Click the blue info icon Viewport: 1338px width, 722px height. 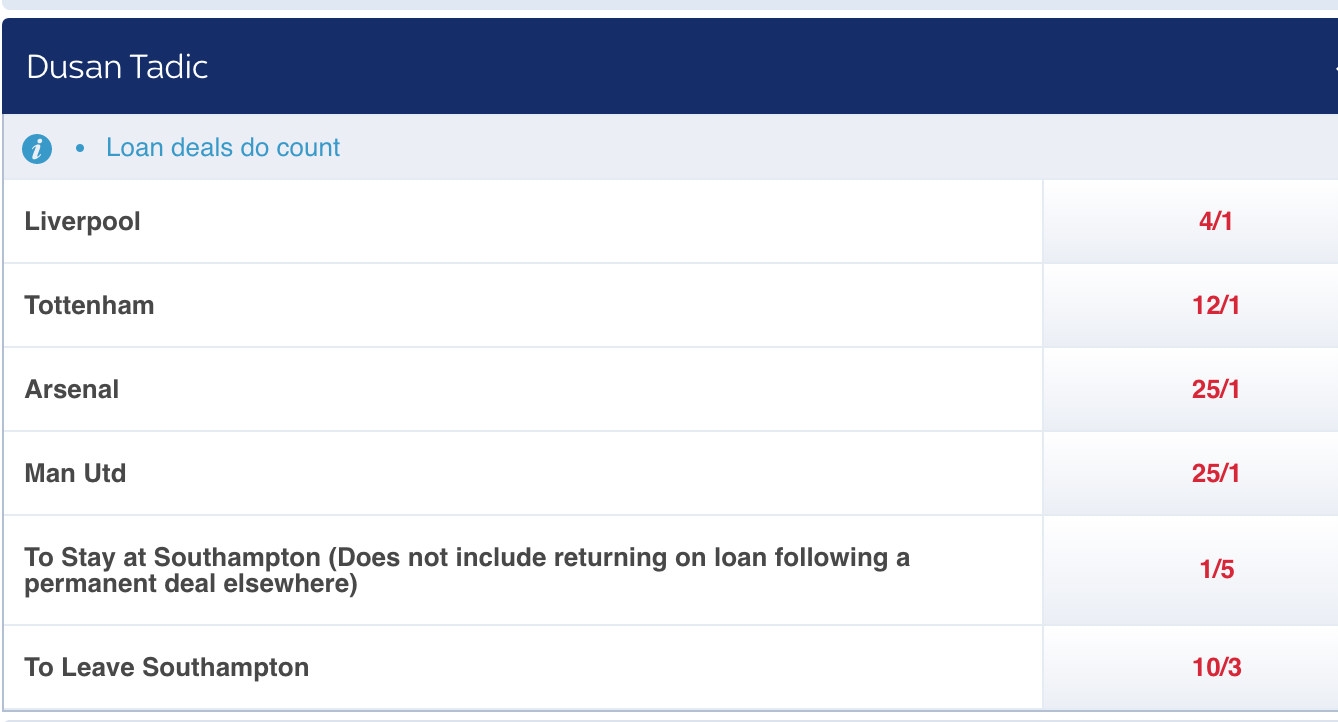37,149
